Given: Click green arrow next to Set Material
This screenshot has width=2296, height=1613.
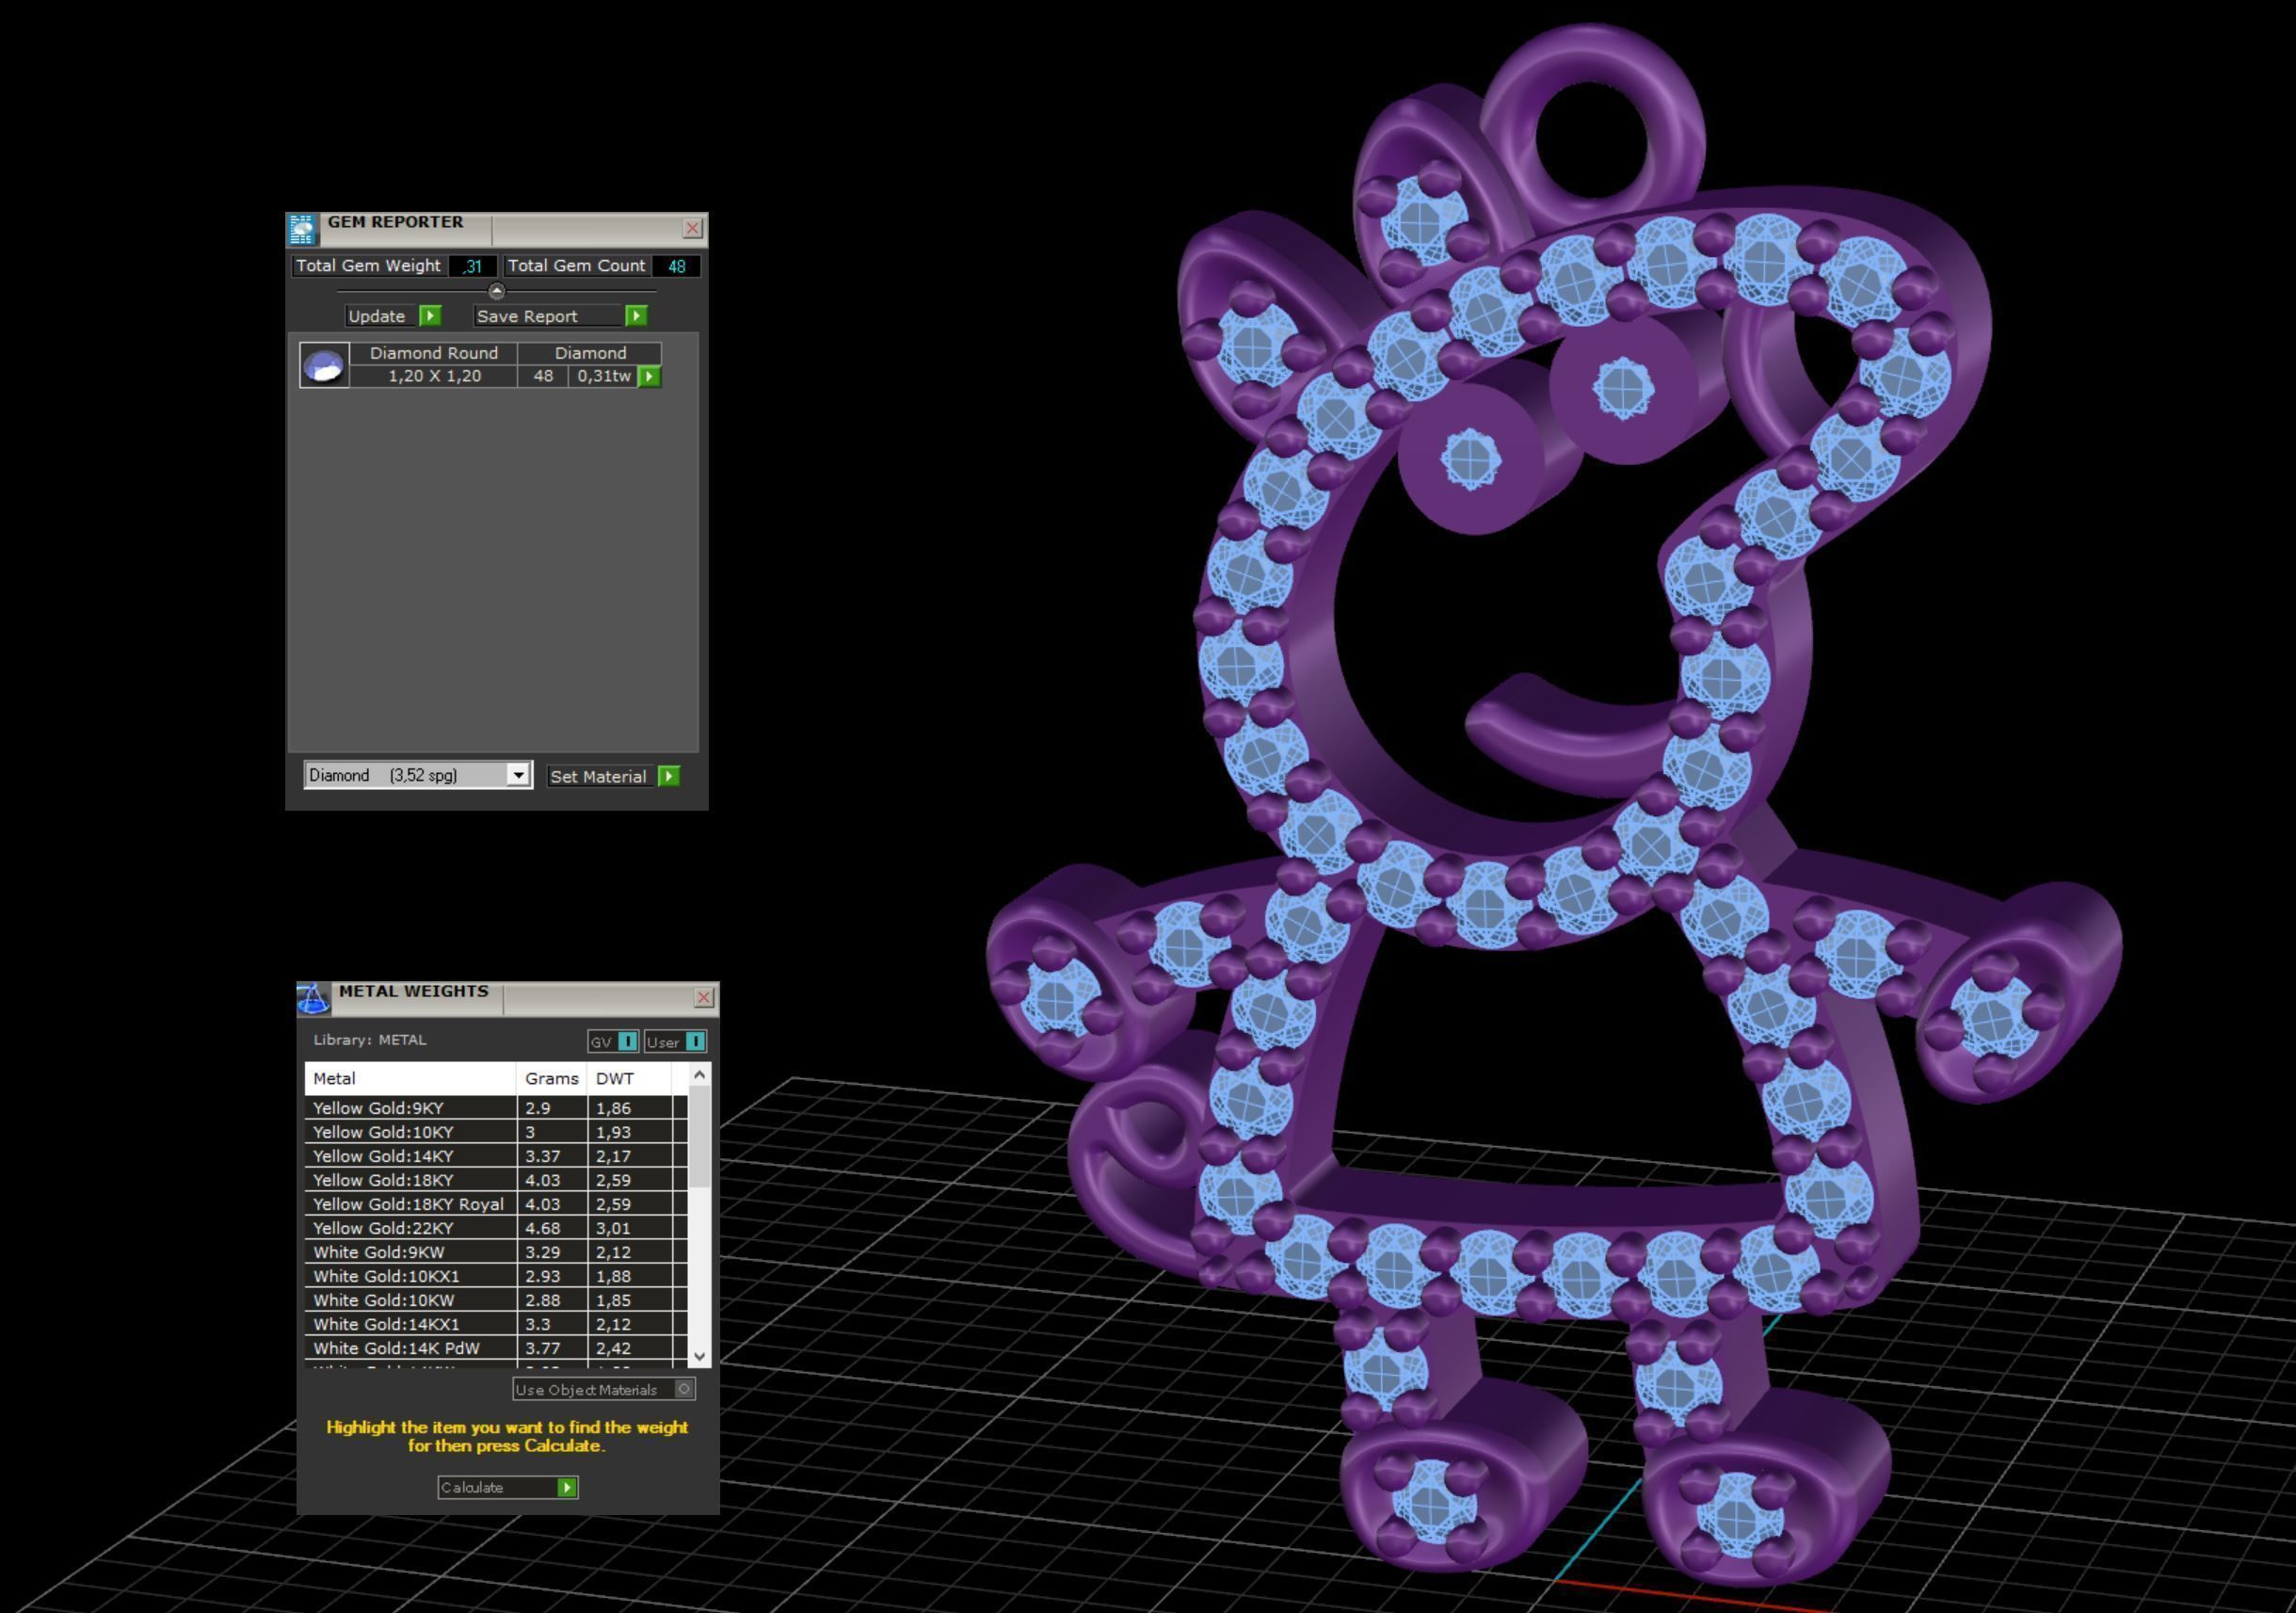Looking at the screenshot, I should 669,776.
